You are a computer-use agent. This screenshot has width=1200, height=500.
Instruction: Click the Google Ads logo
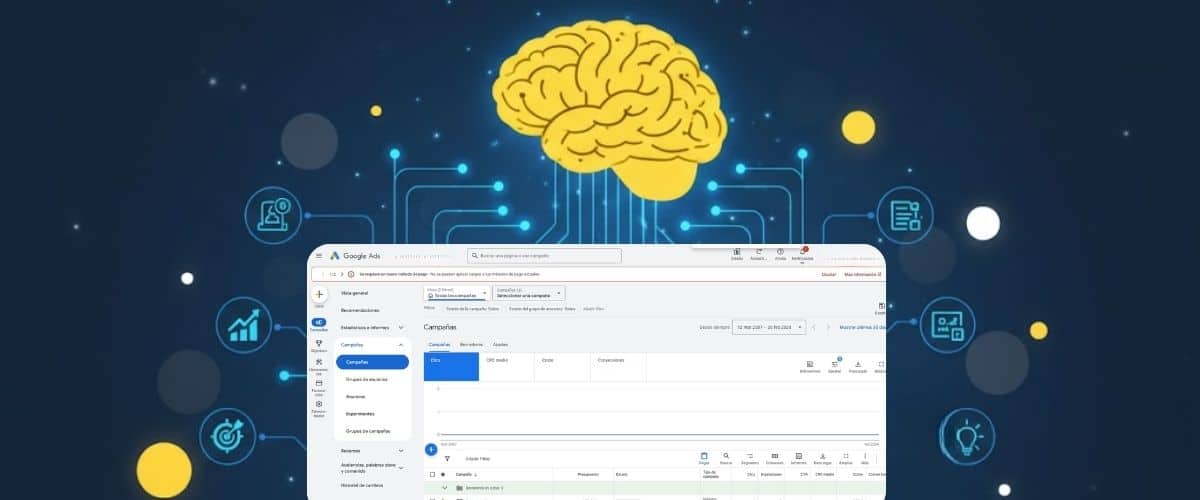tap(355, 256)
